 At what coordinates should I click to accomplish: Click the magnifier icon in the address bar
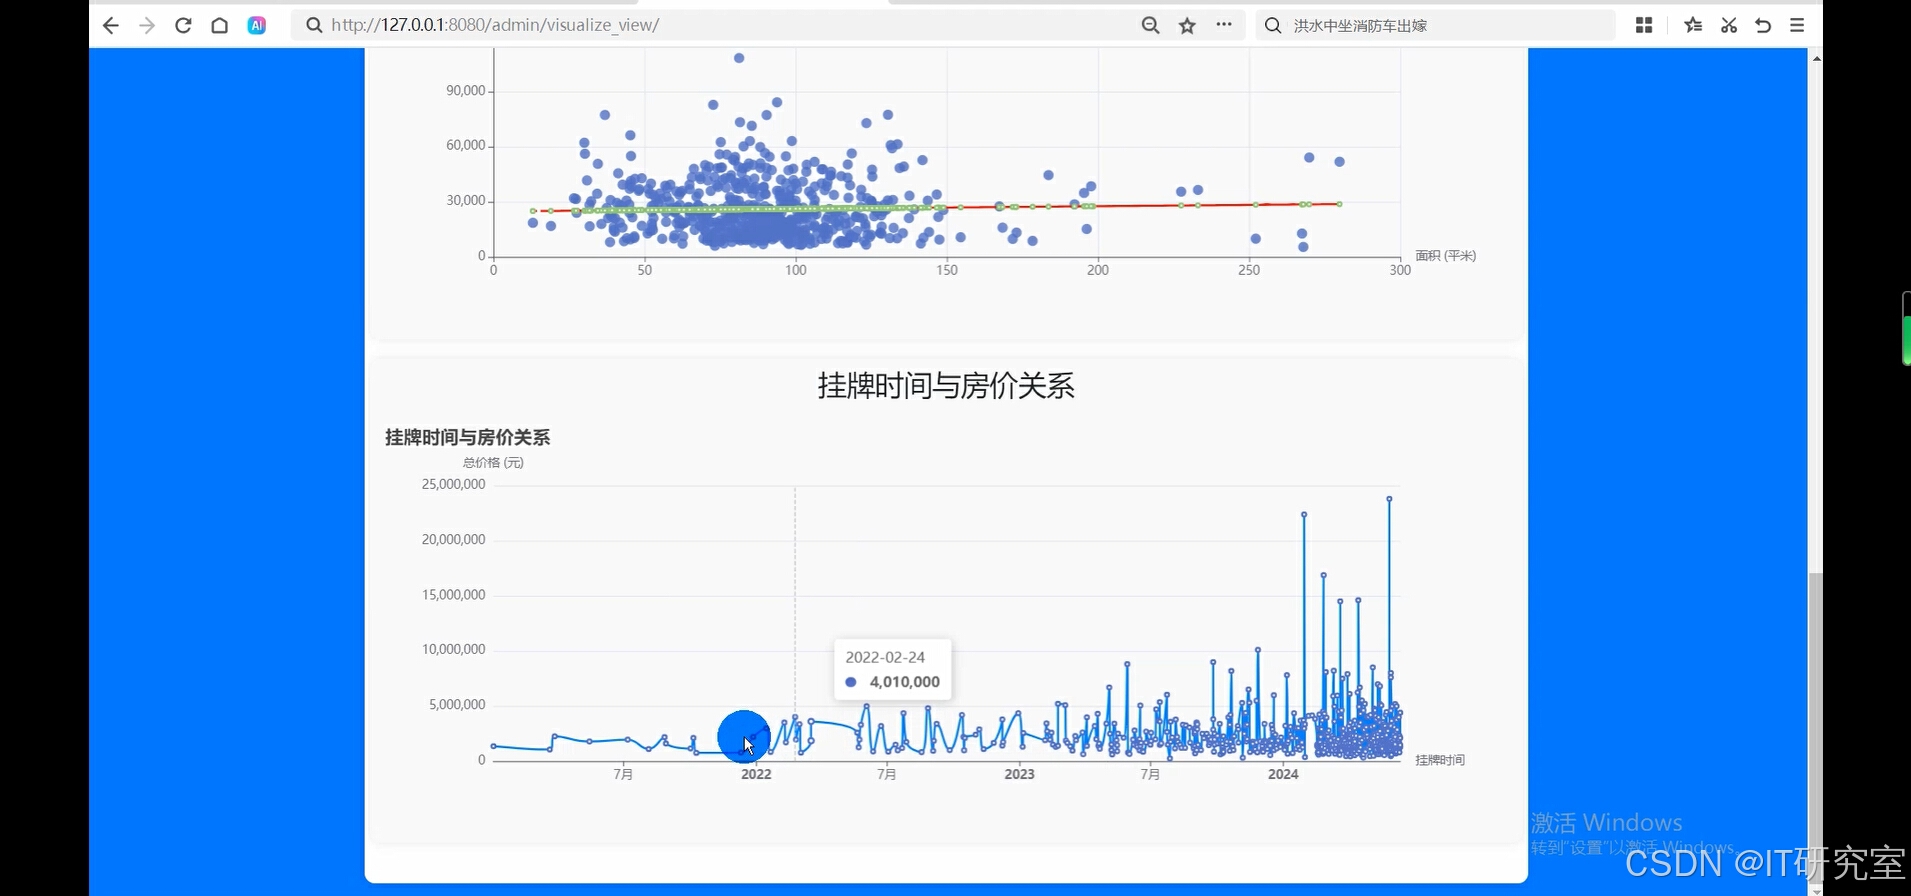pos(314,25)
